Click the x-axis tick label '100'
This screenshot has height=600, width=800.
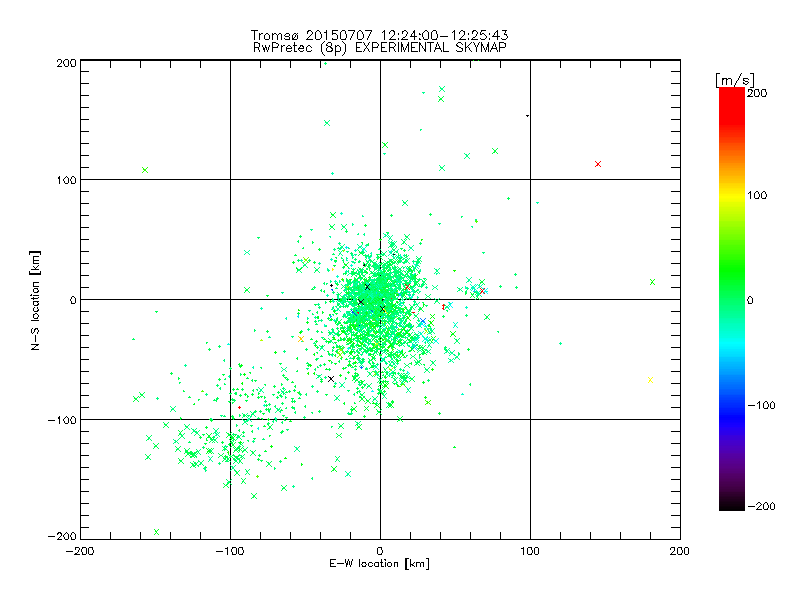pos(530,551)
